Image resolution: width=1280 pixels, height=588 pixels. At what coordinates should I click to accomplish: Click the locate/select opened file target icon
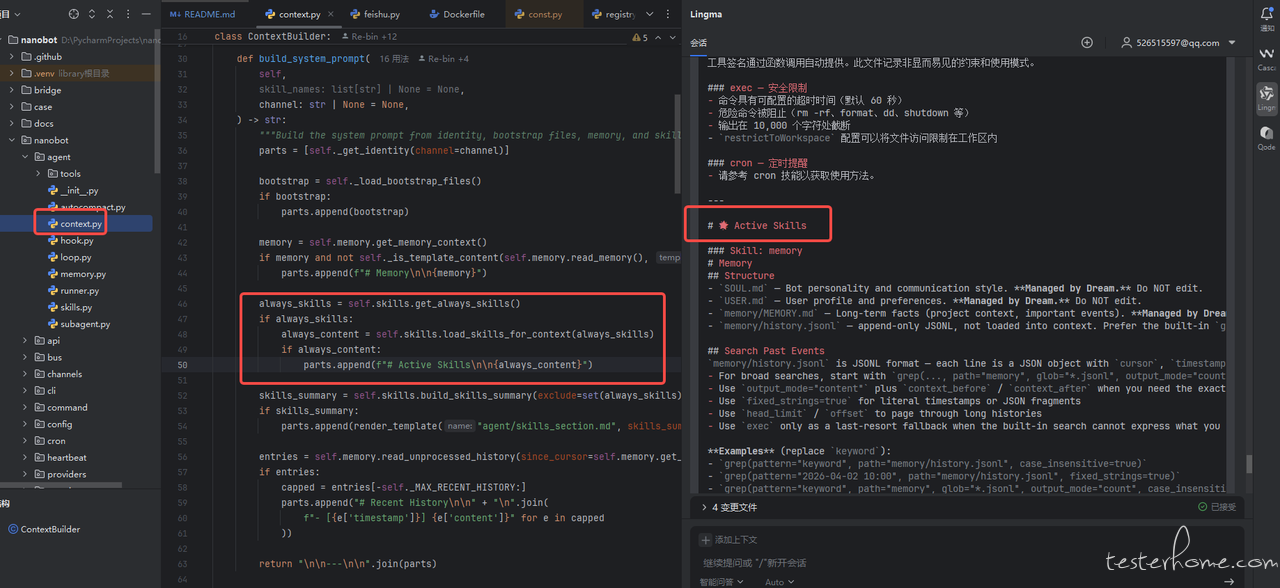pyautogui.click(x=74, y=14)
